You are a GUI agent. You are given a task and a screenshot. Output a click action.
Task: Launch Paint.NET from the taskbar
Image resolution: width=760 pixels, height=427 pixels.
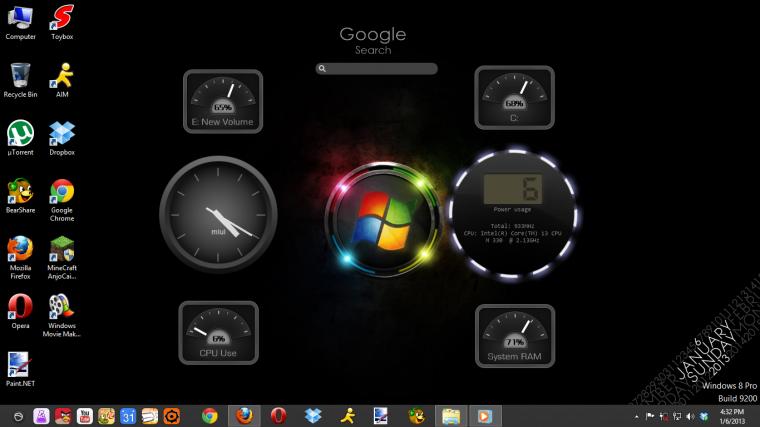[x=381, y=416]
